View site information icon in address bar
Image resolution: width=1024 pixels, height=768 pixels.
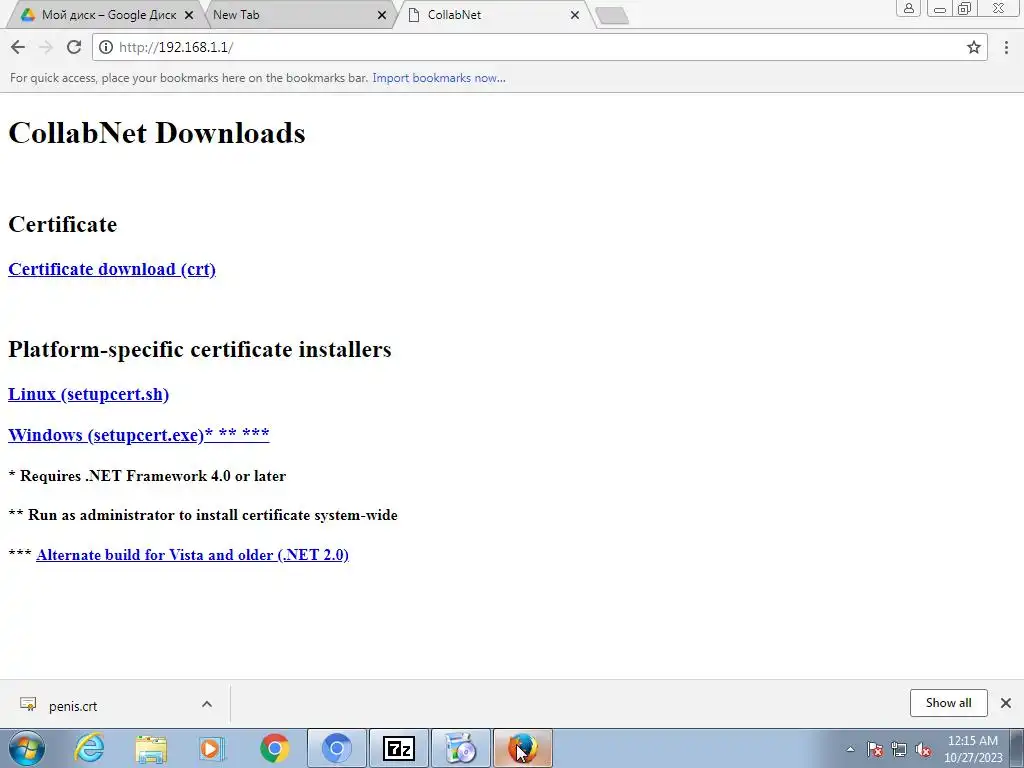point(106,47)
